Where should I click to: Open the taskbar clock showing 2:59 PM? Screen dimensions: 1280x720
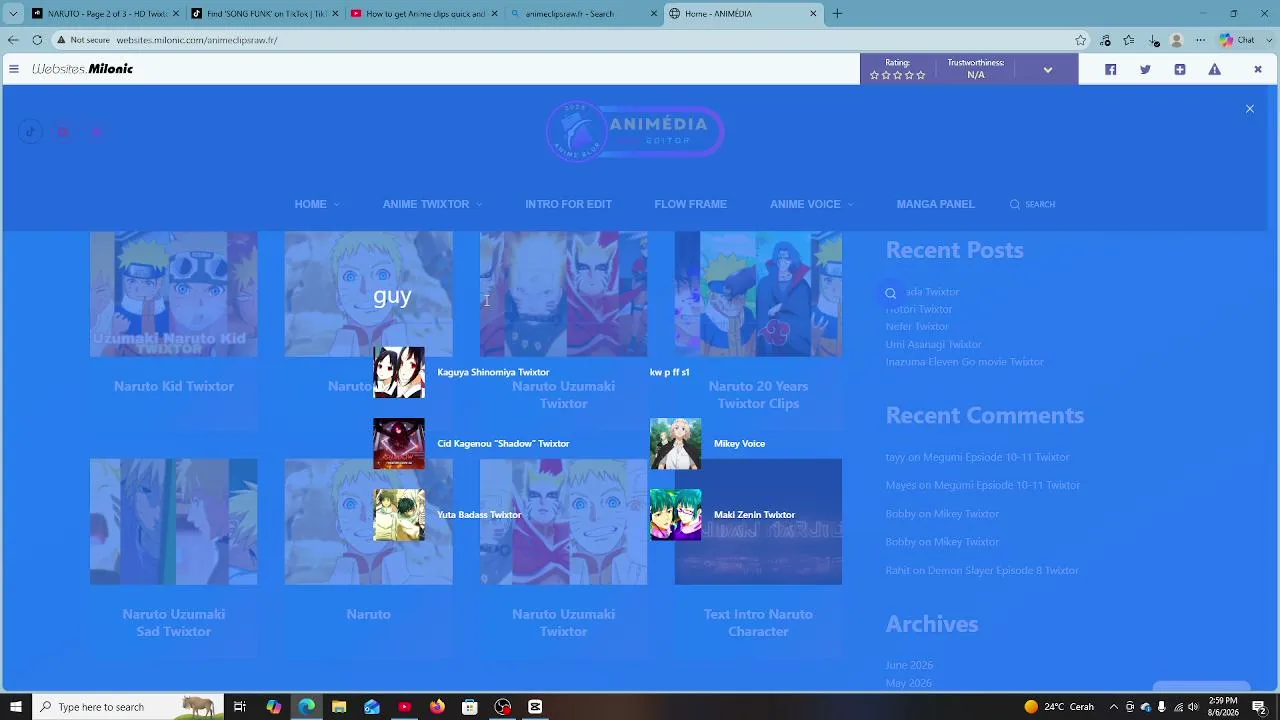click(x=1223, y=707)
